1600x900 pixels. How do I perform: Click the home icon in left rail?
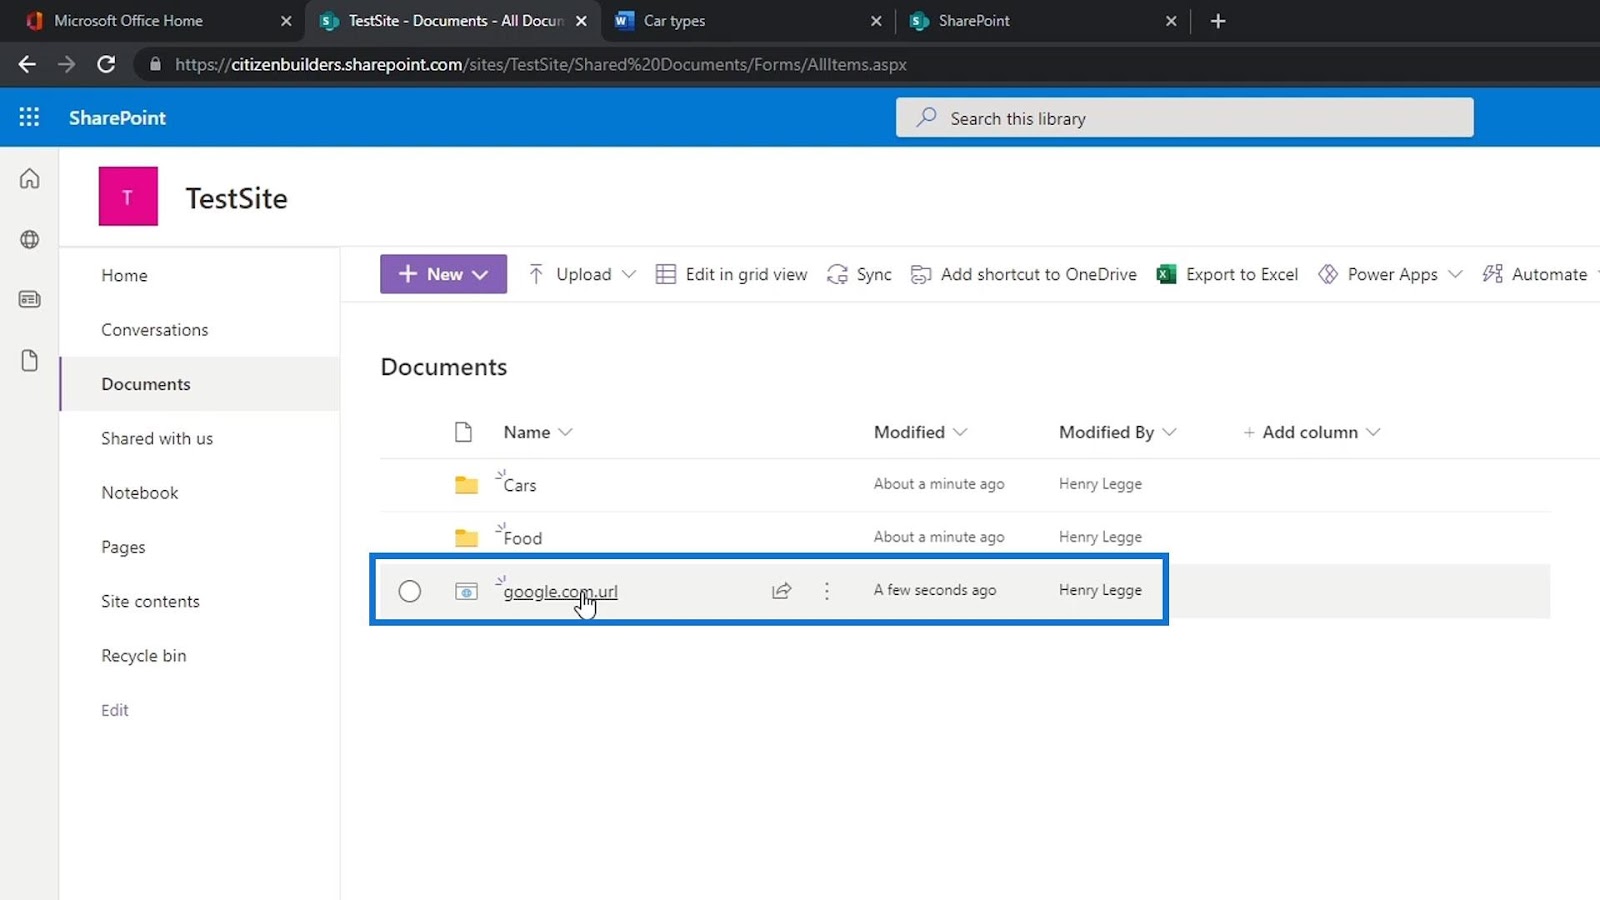coord(29,179)
